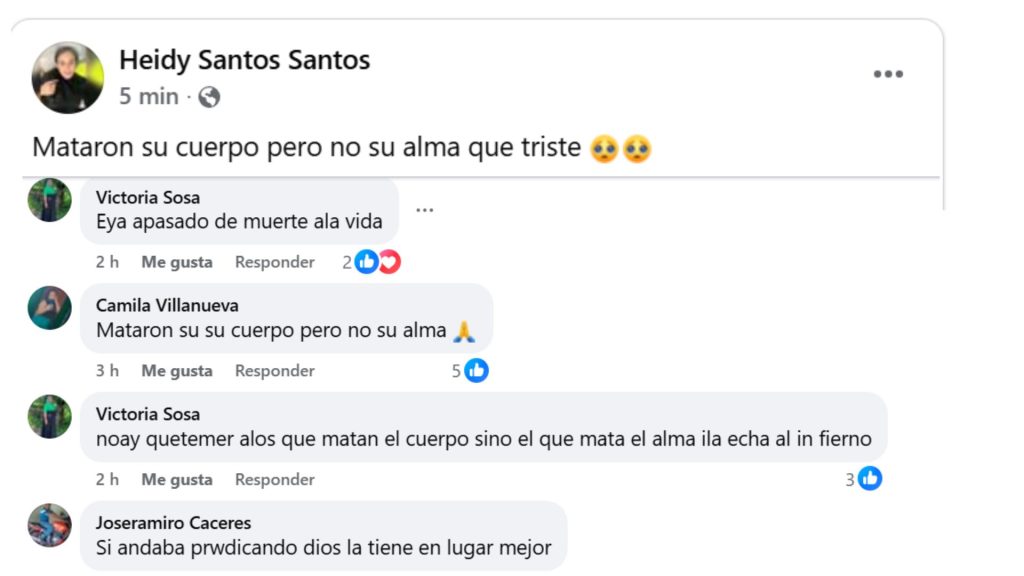This screenshot has width=1024, height=576.
Task: Toggle Me gusta on Victoria's second comment
Action: click(177, 479)
